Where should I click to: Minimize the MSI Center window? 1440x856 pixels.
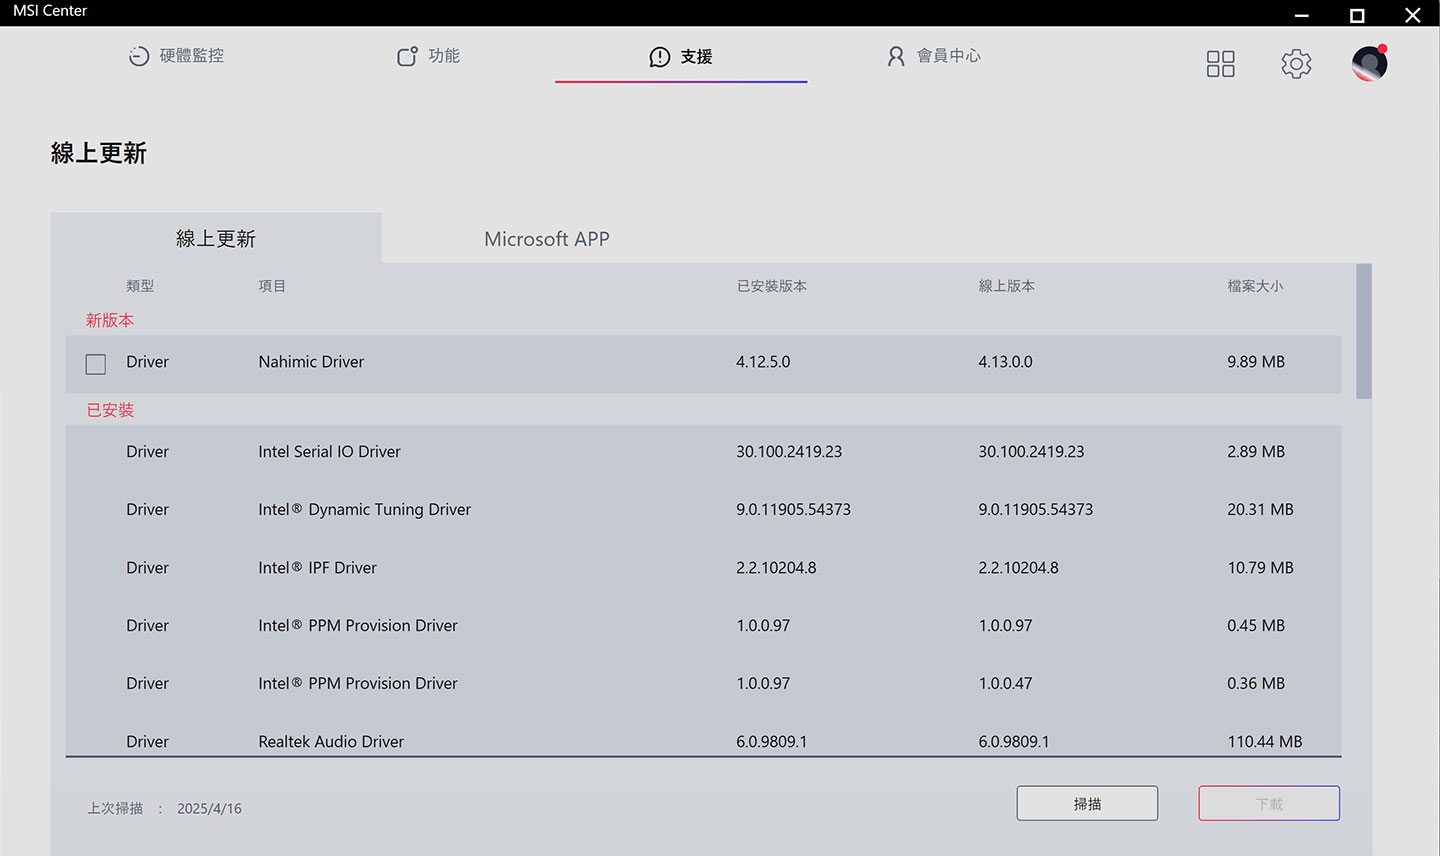(1302, 15)
